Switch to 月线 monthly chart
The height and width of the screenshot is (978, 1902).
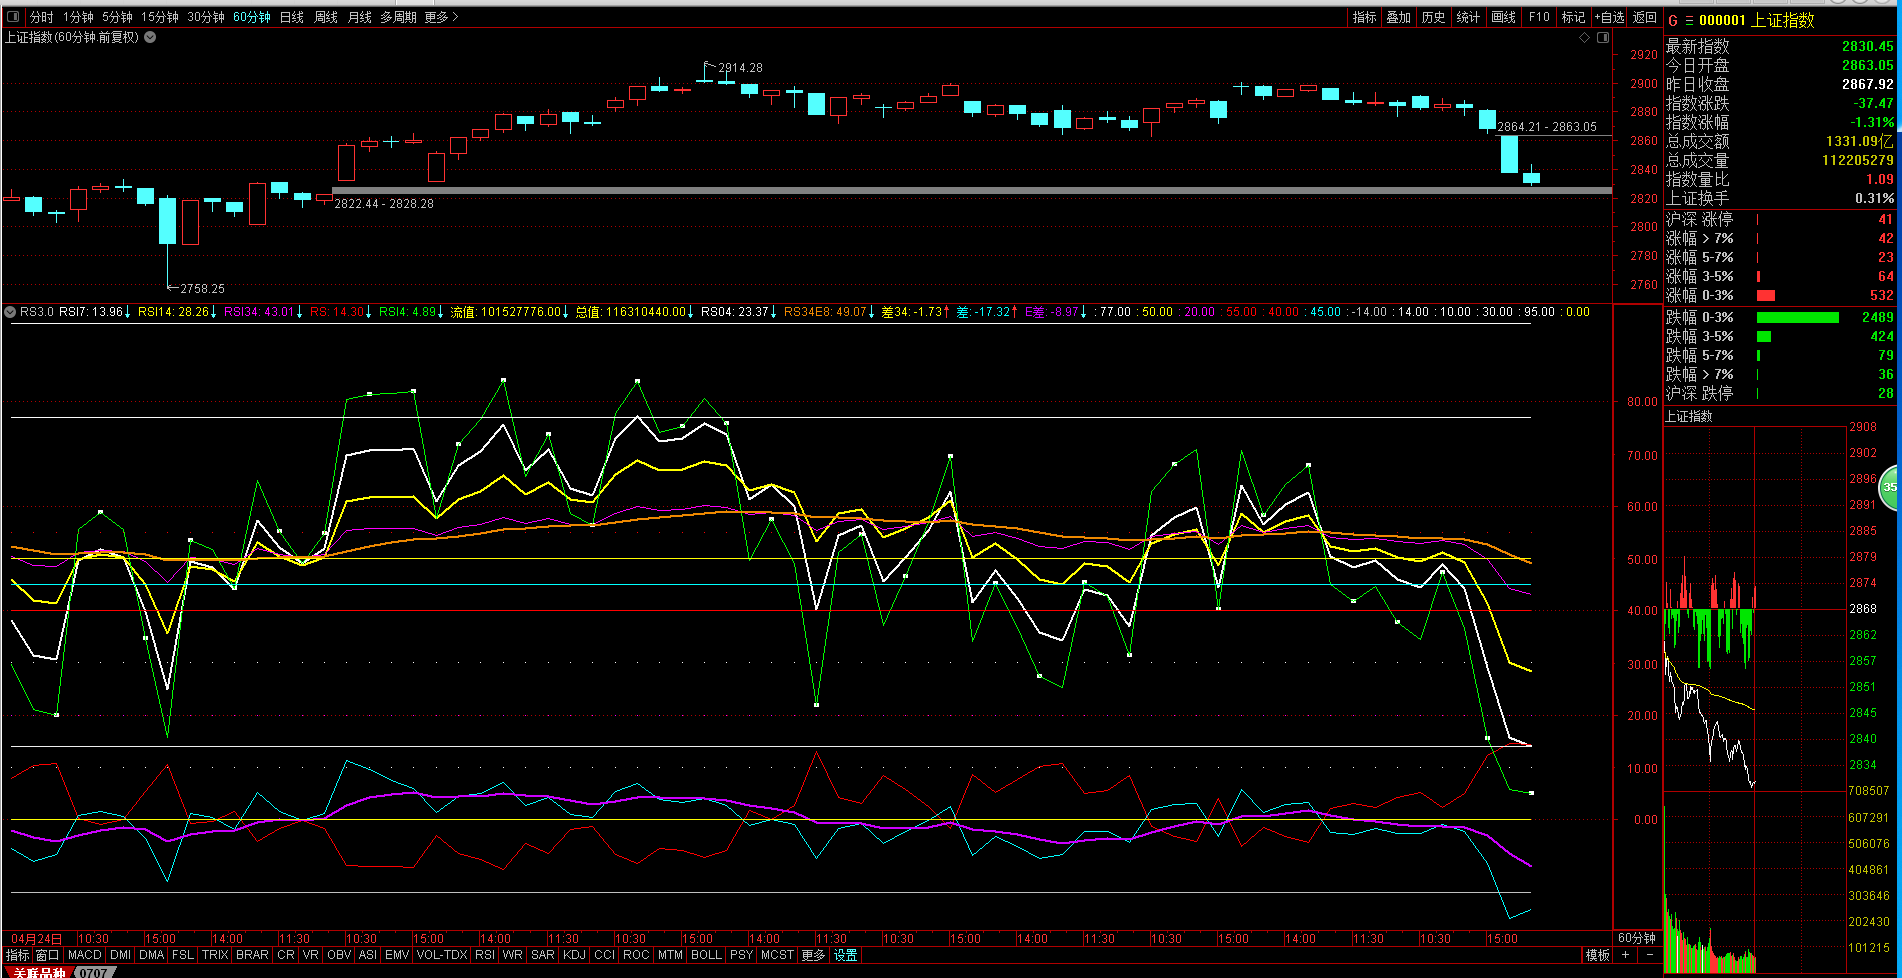tap(360, 17)
